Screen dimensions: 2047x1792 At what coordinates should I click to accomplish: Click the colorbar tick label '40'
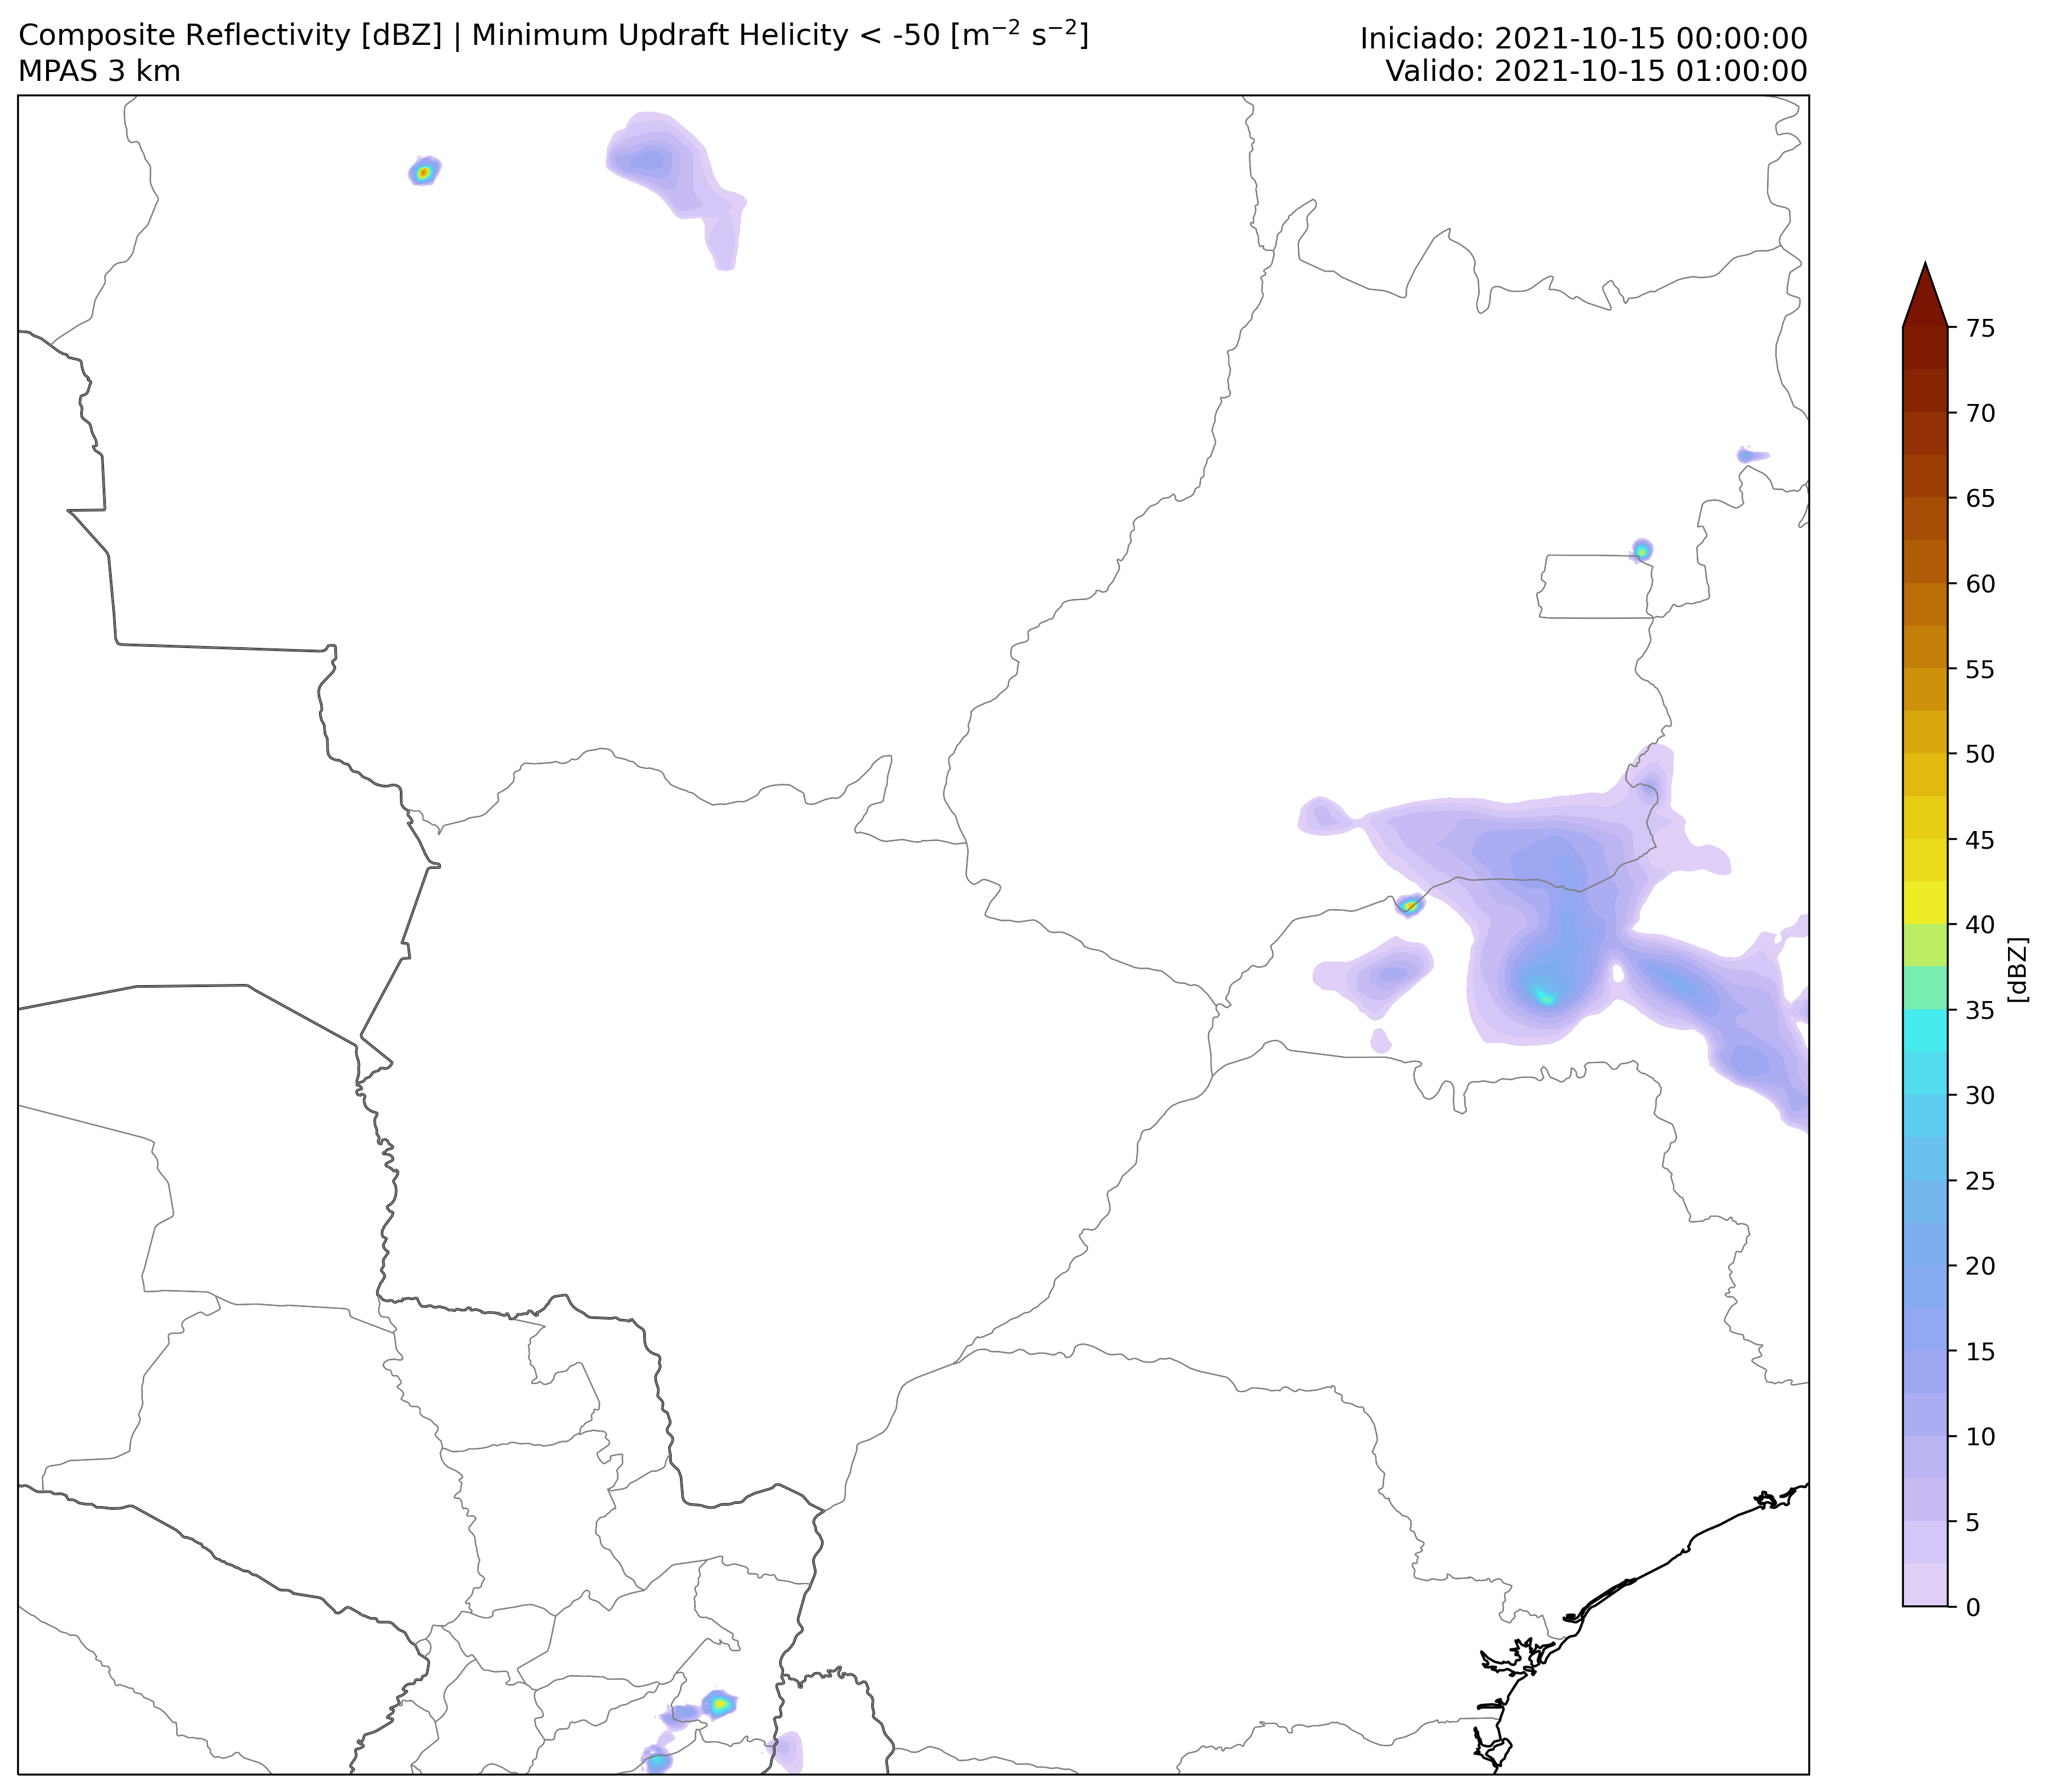[1980, 925]
